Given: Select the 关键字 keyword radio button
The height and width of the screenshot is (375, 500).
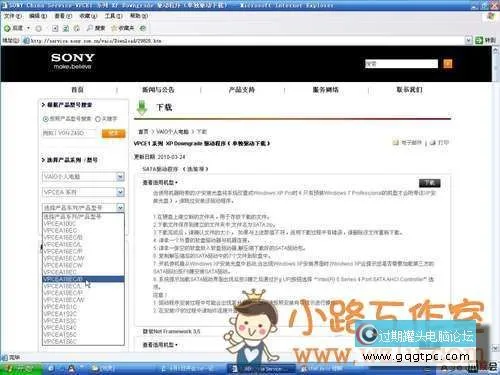Looking at the screenshot, I should point(98,119).
